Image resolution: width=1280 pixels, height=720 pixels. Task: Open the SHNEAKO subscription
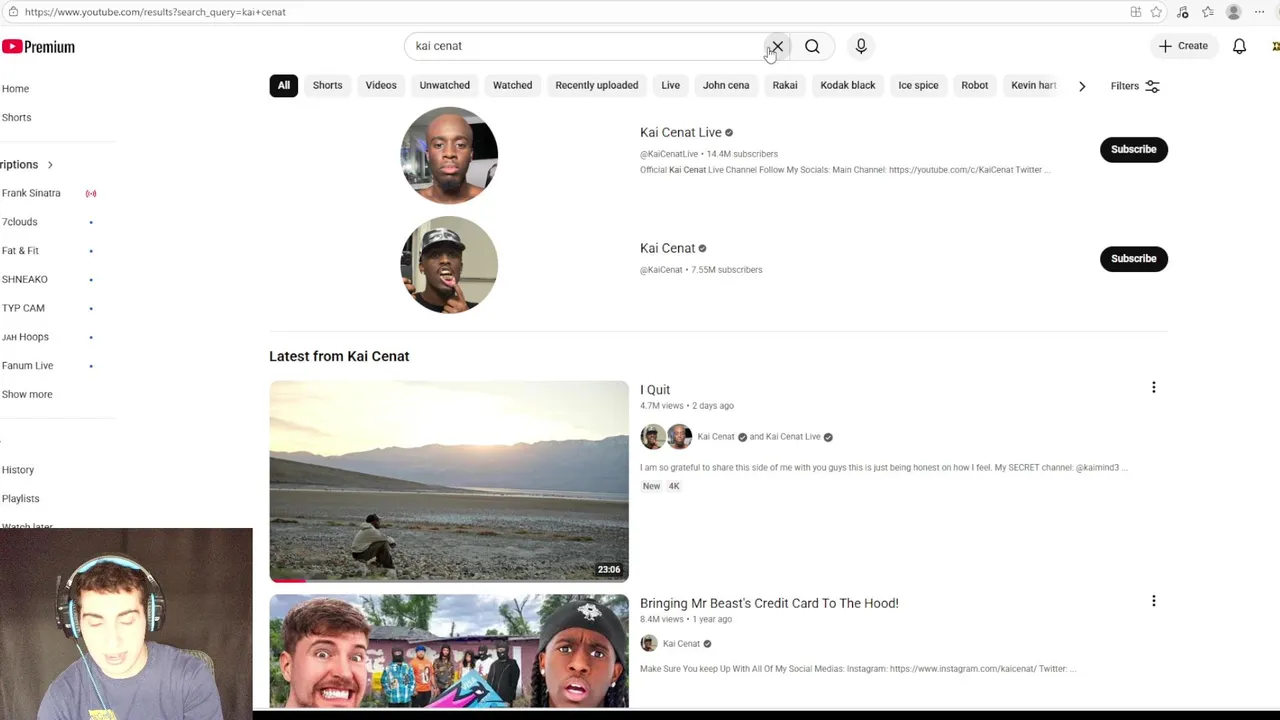pos(24,279)
